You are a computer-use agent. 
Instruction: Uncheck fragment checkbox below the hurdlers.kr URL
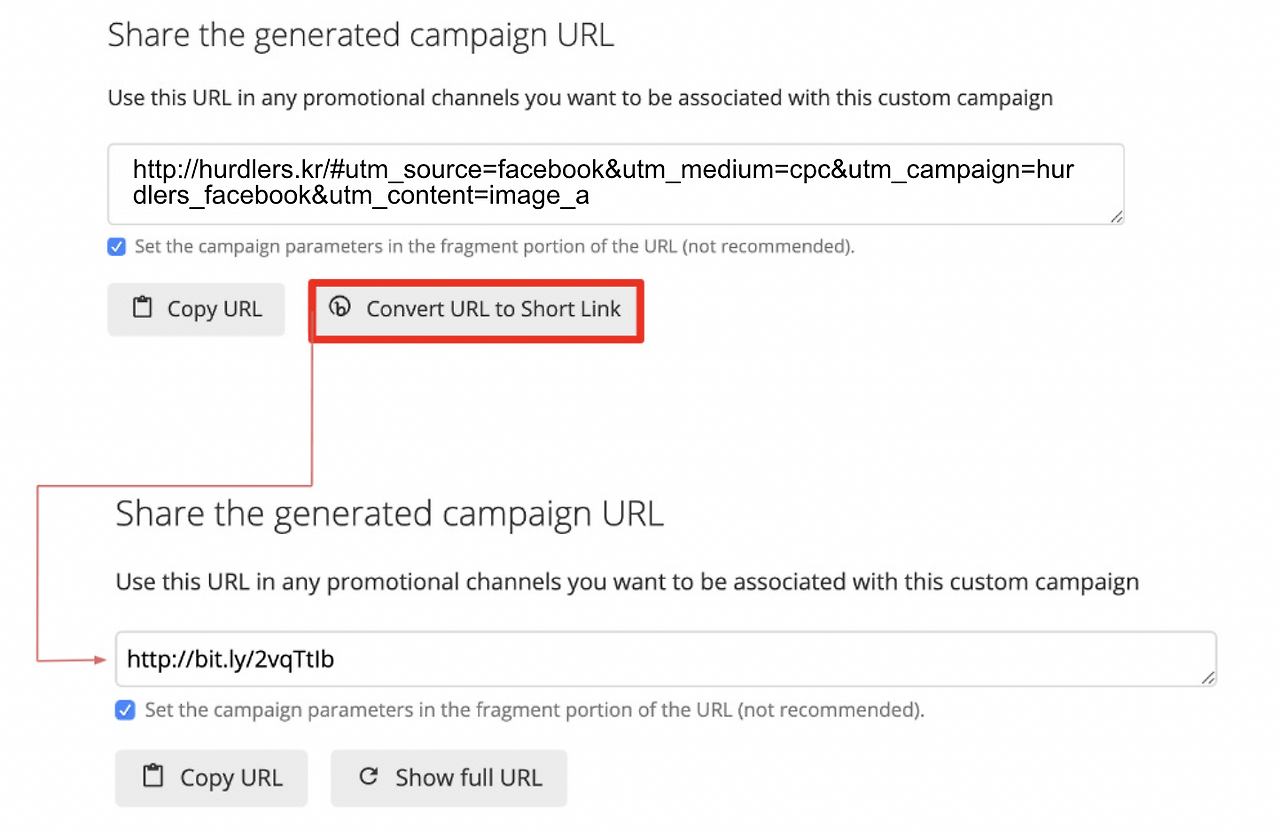coord(117,246)
